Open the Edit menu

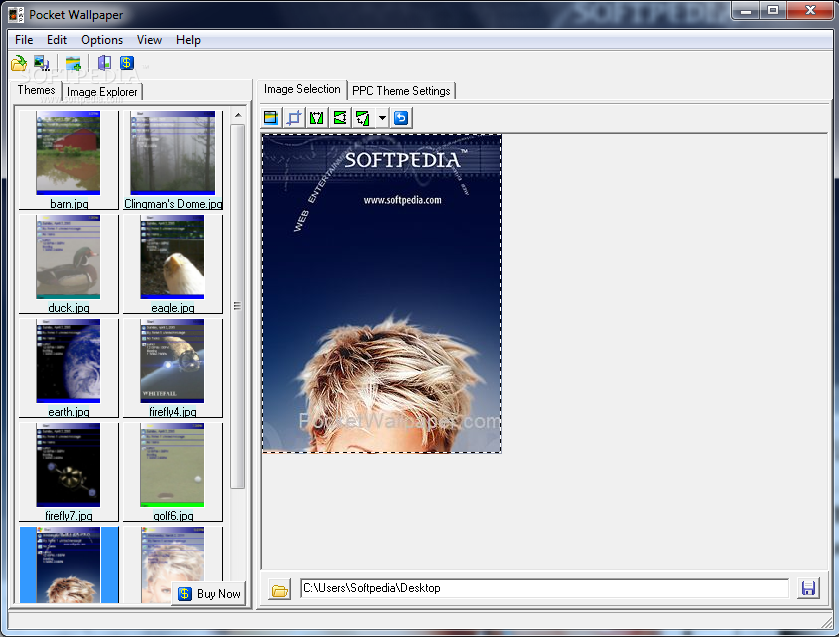coord(57,40)
